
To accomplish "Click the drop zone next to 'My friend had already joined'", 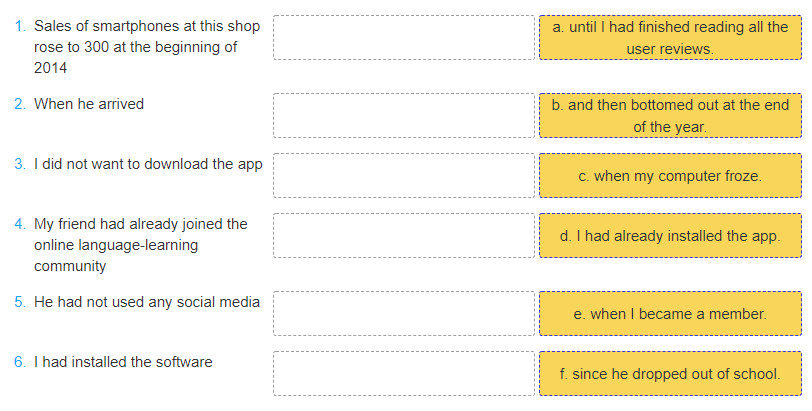I will tap(404, 236).
